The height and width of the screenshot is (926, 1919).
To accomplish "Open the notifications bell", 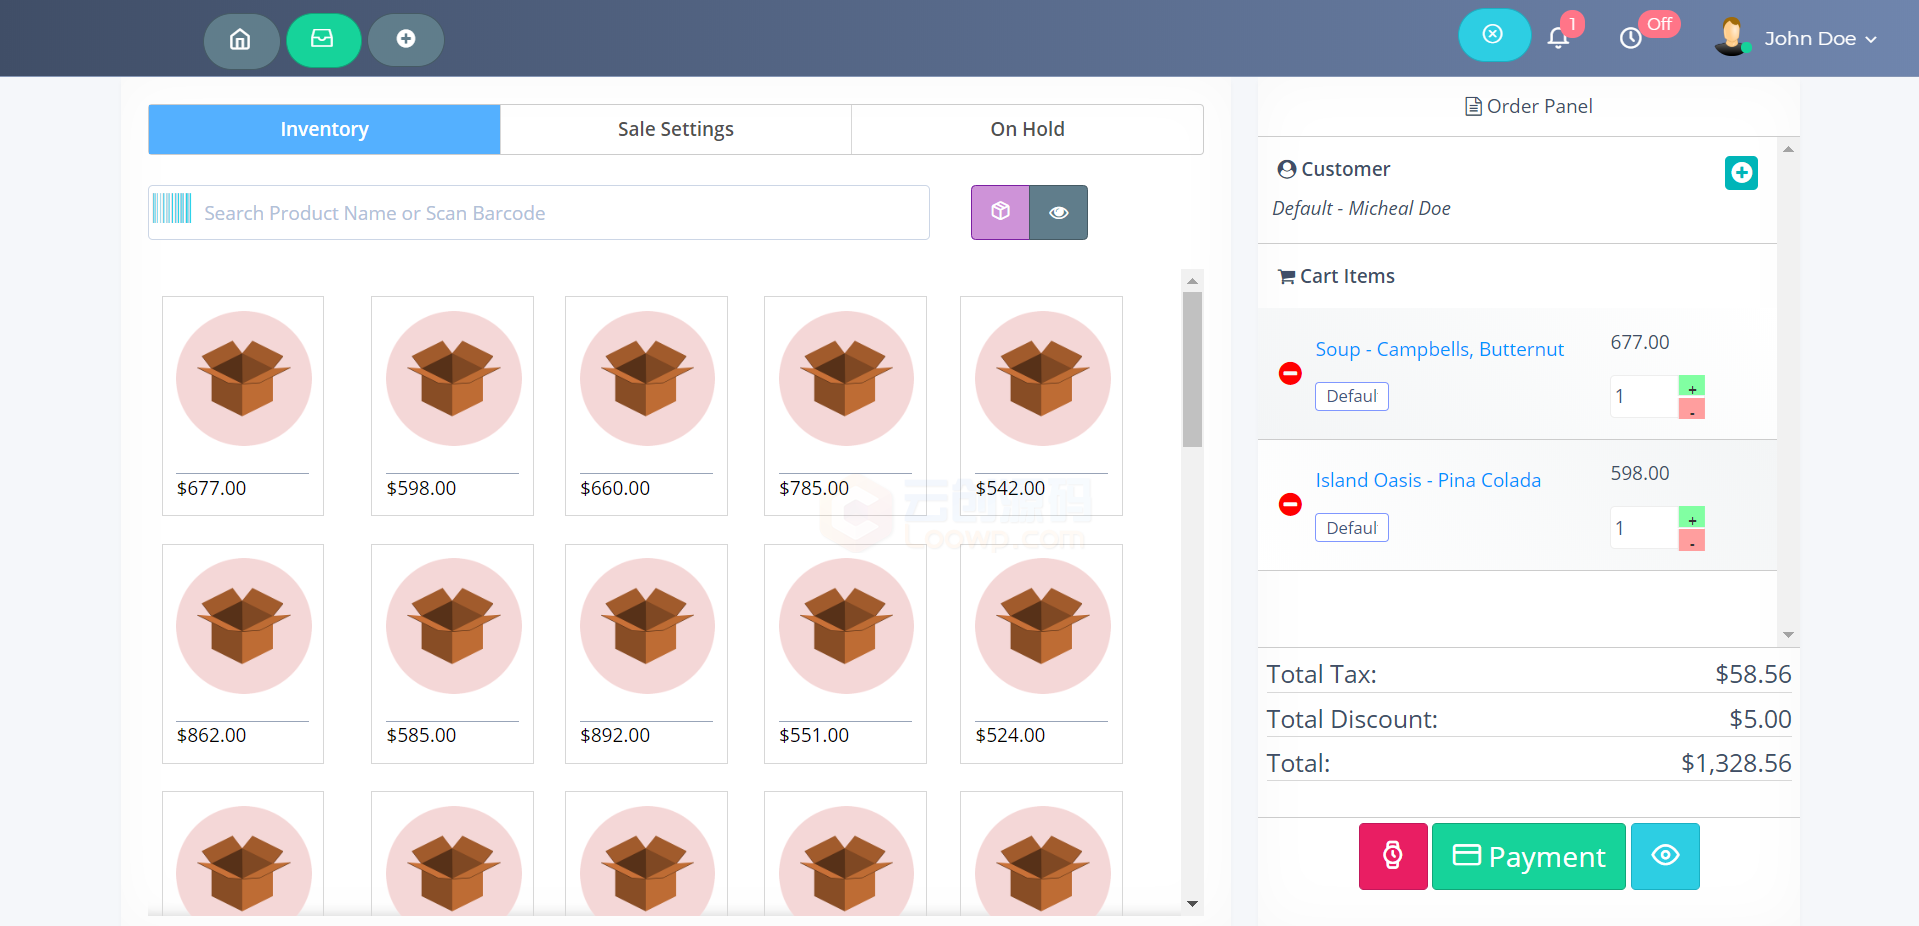I will tap(1558, 38).
